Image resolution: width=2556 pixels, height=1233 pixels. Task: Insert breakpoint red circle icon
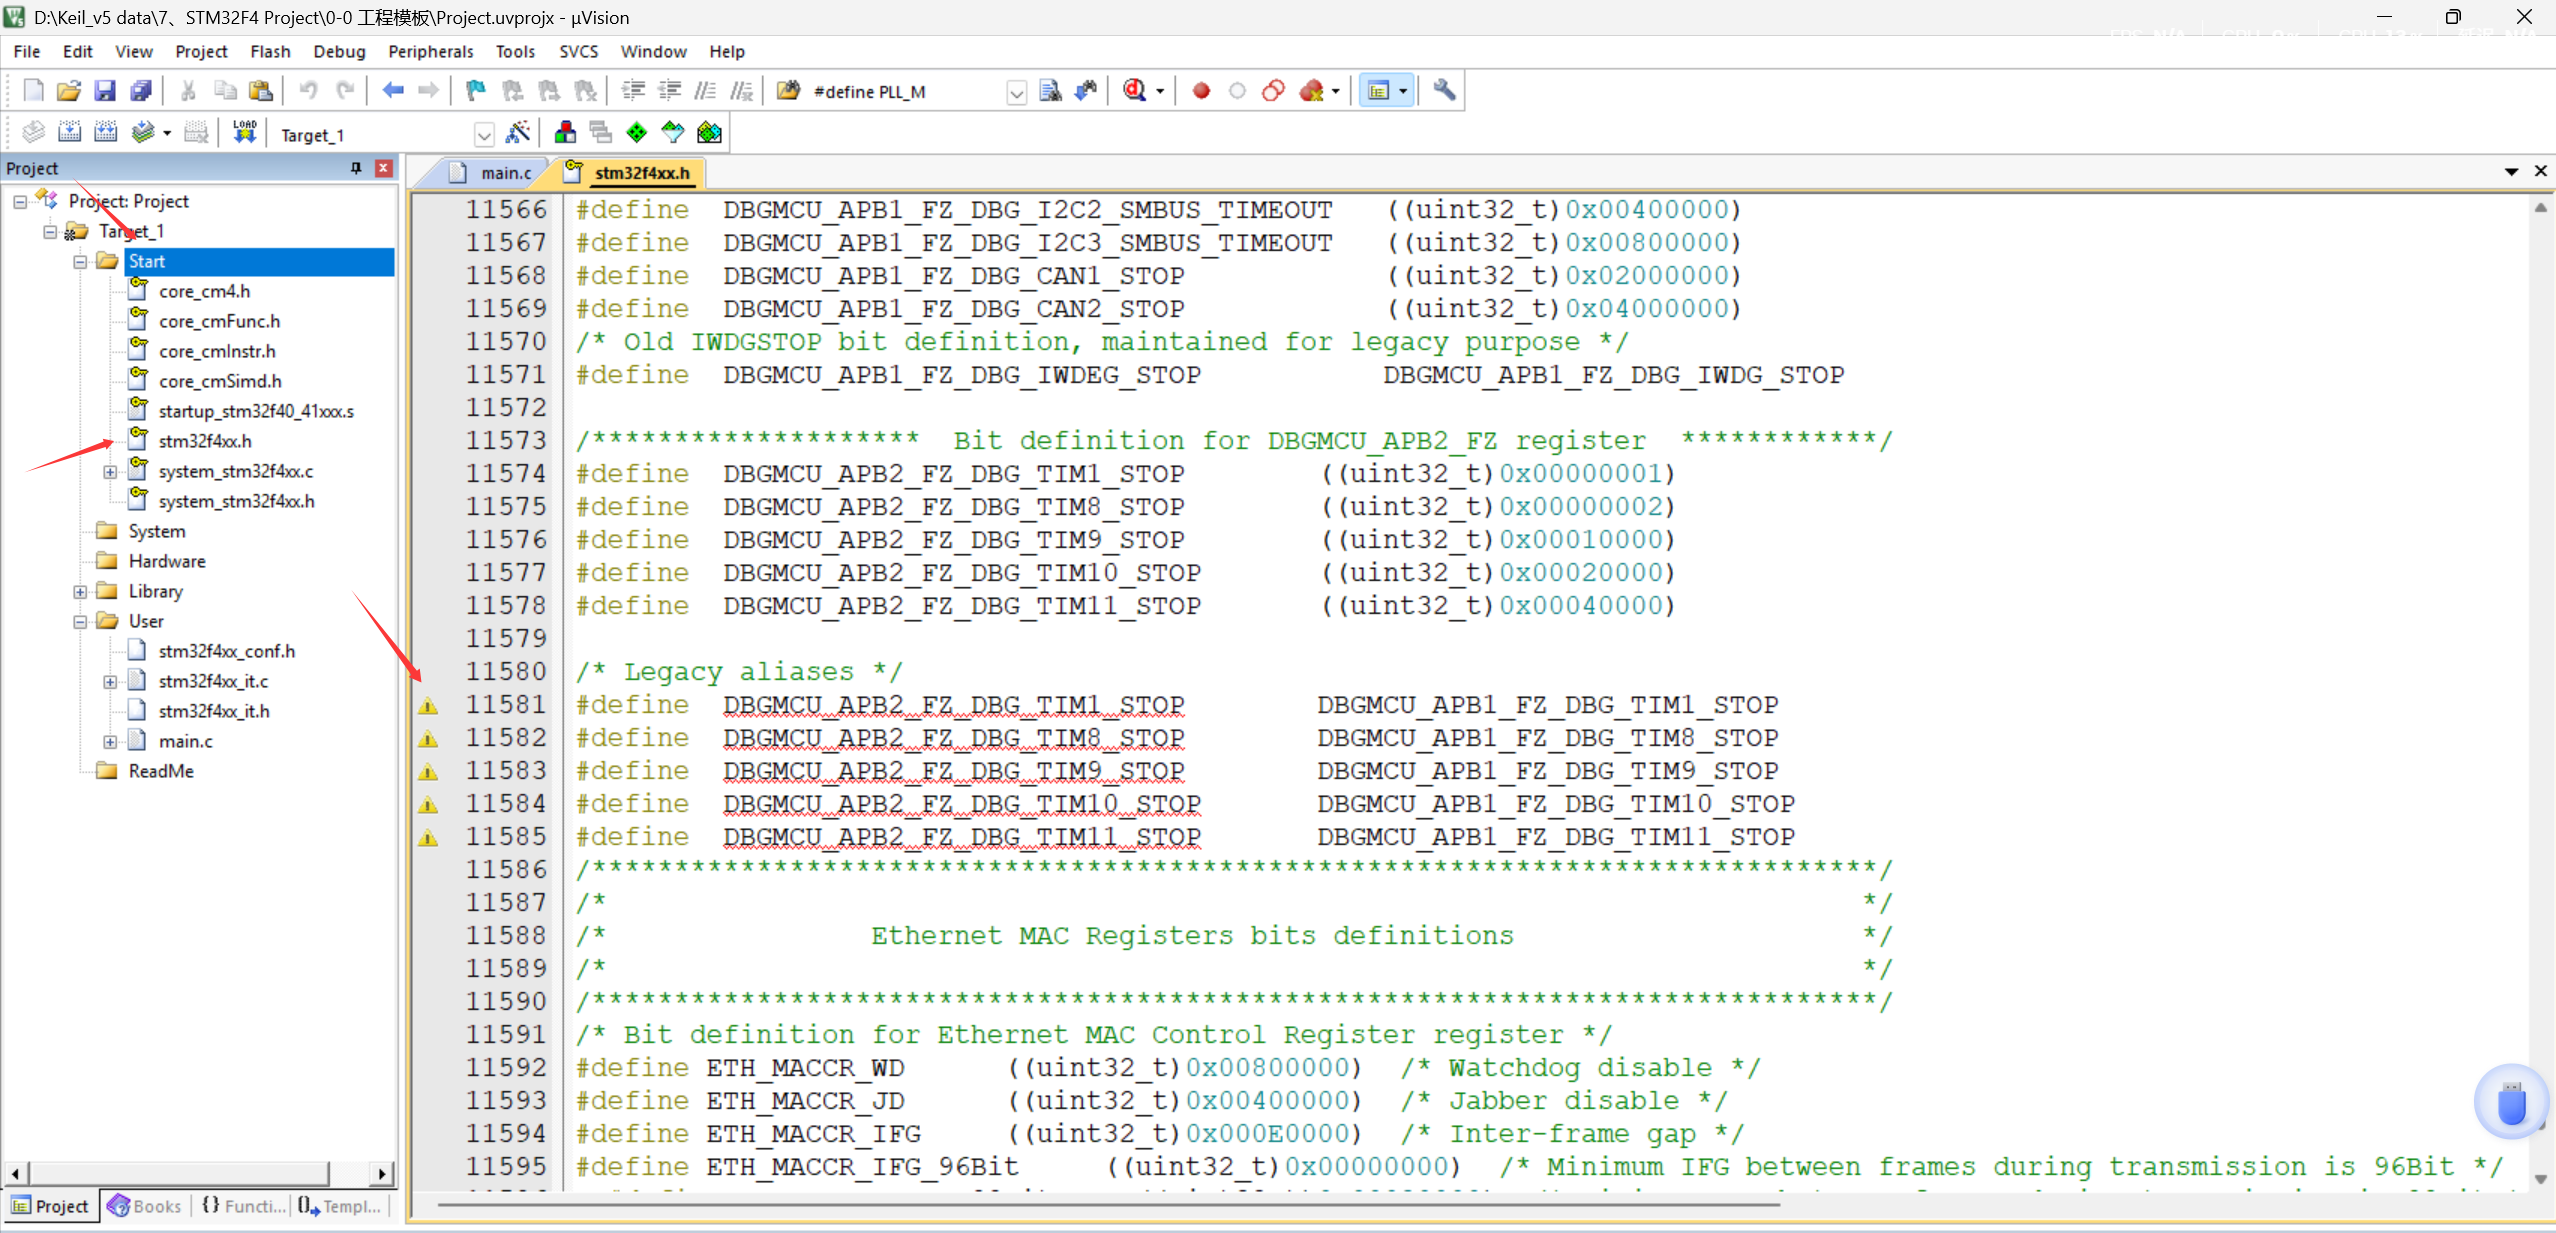[1201, 91]
